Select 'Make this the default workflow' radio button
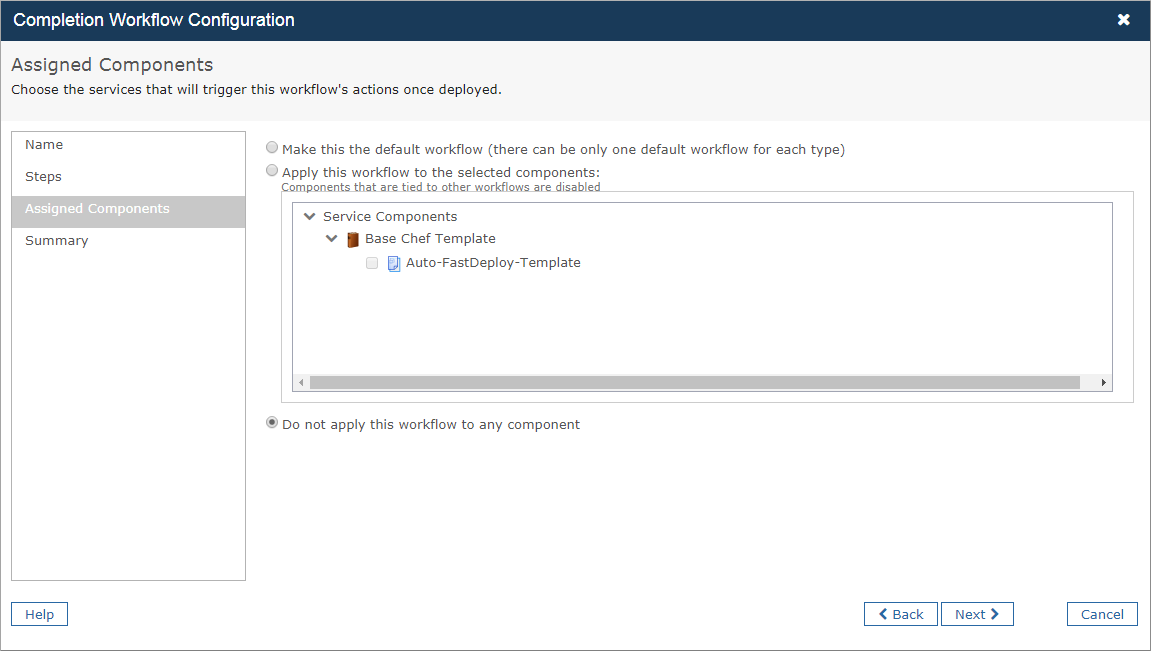This screenshot has height=651, width=1151. tap(273, 148)
